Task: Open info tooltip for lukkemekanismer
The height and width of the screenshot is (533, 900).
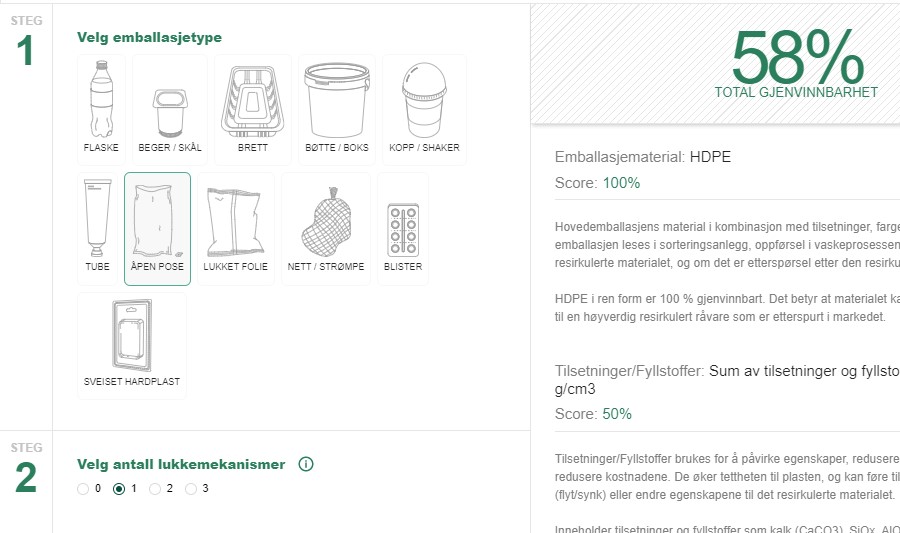Action: pos(306,464)
